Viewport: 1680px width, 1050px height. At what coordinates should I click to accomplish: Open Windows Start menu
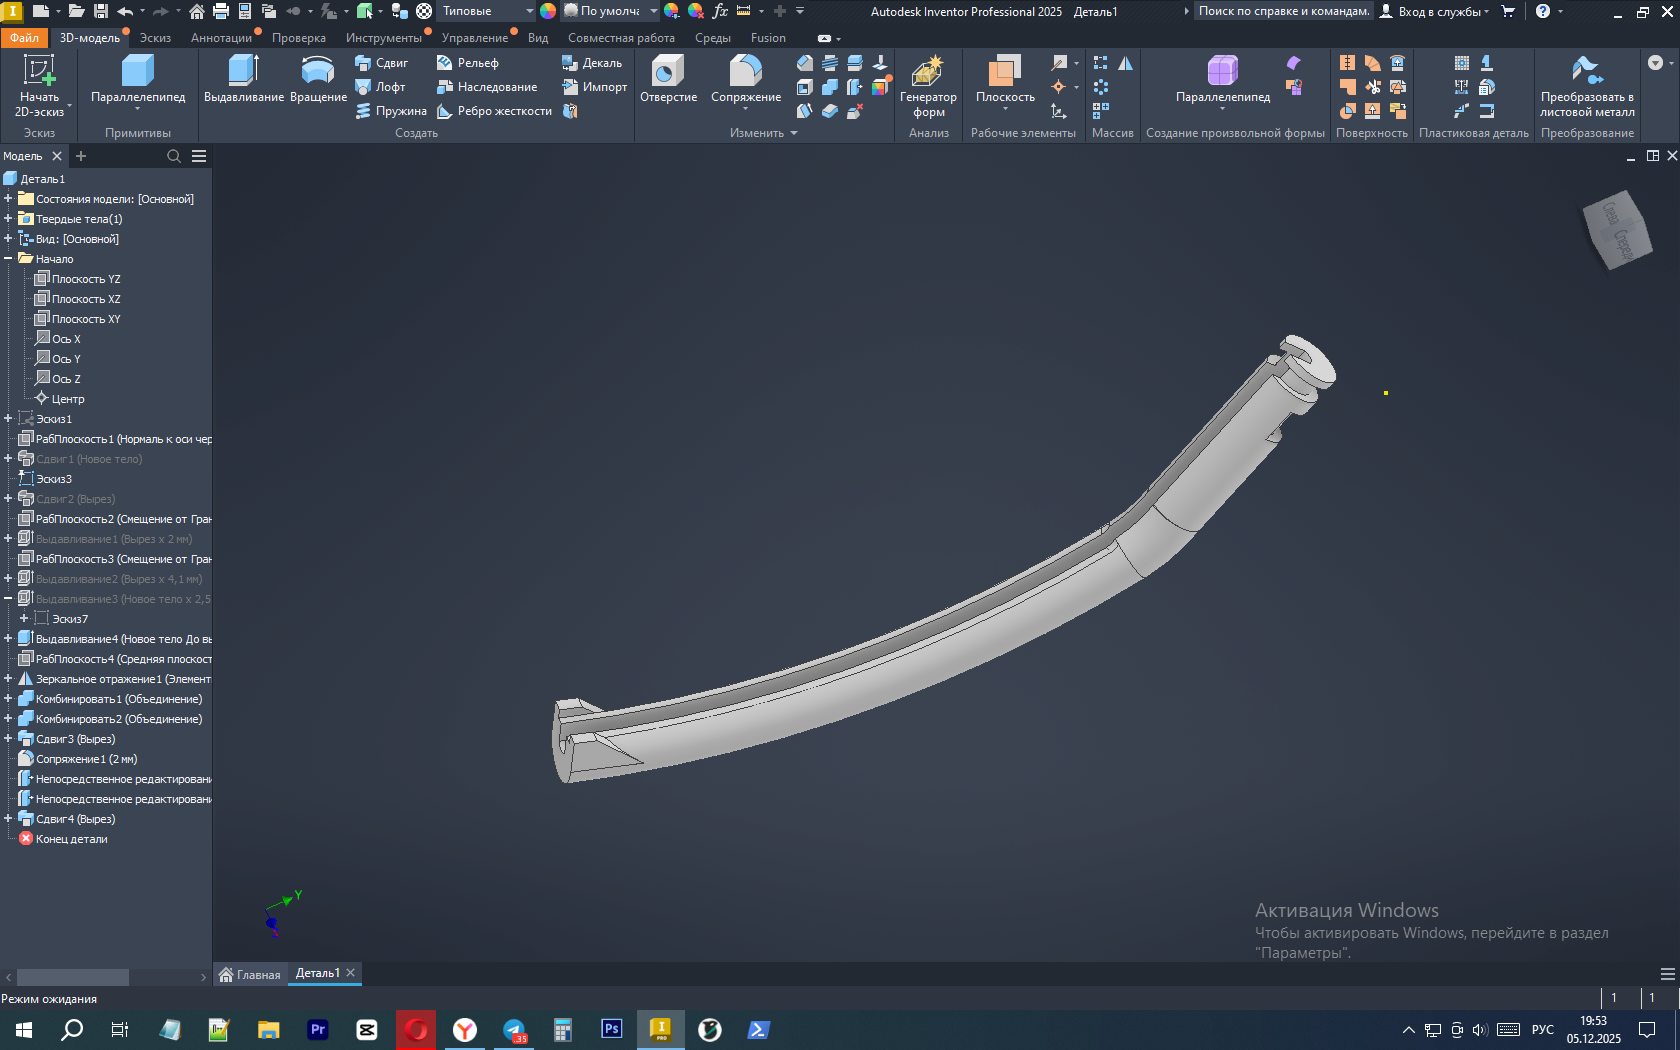click(24, 1029)
